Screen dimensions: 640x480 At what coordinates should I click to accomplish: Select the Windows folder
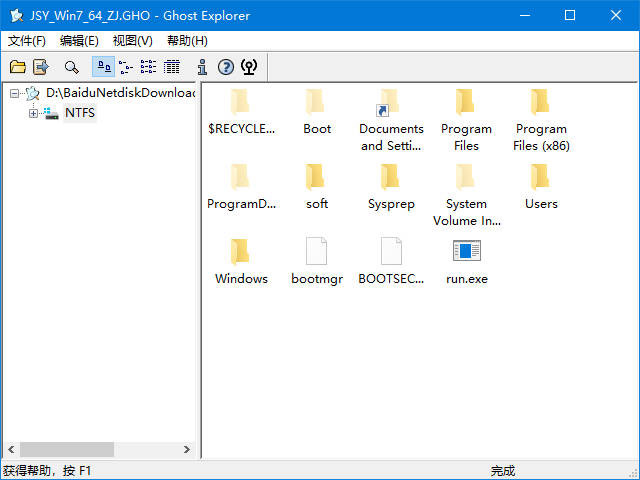tap(241, 262)
